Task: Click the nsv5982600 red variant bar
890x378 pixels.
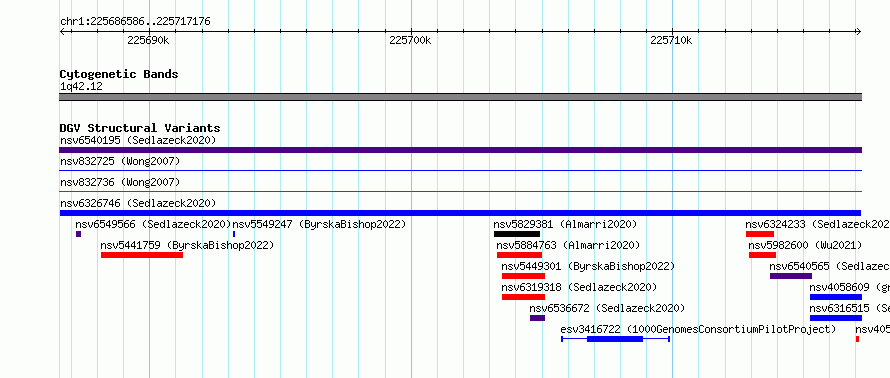Action: coord(762,255)
